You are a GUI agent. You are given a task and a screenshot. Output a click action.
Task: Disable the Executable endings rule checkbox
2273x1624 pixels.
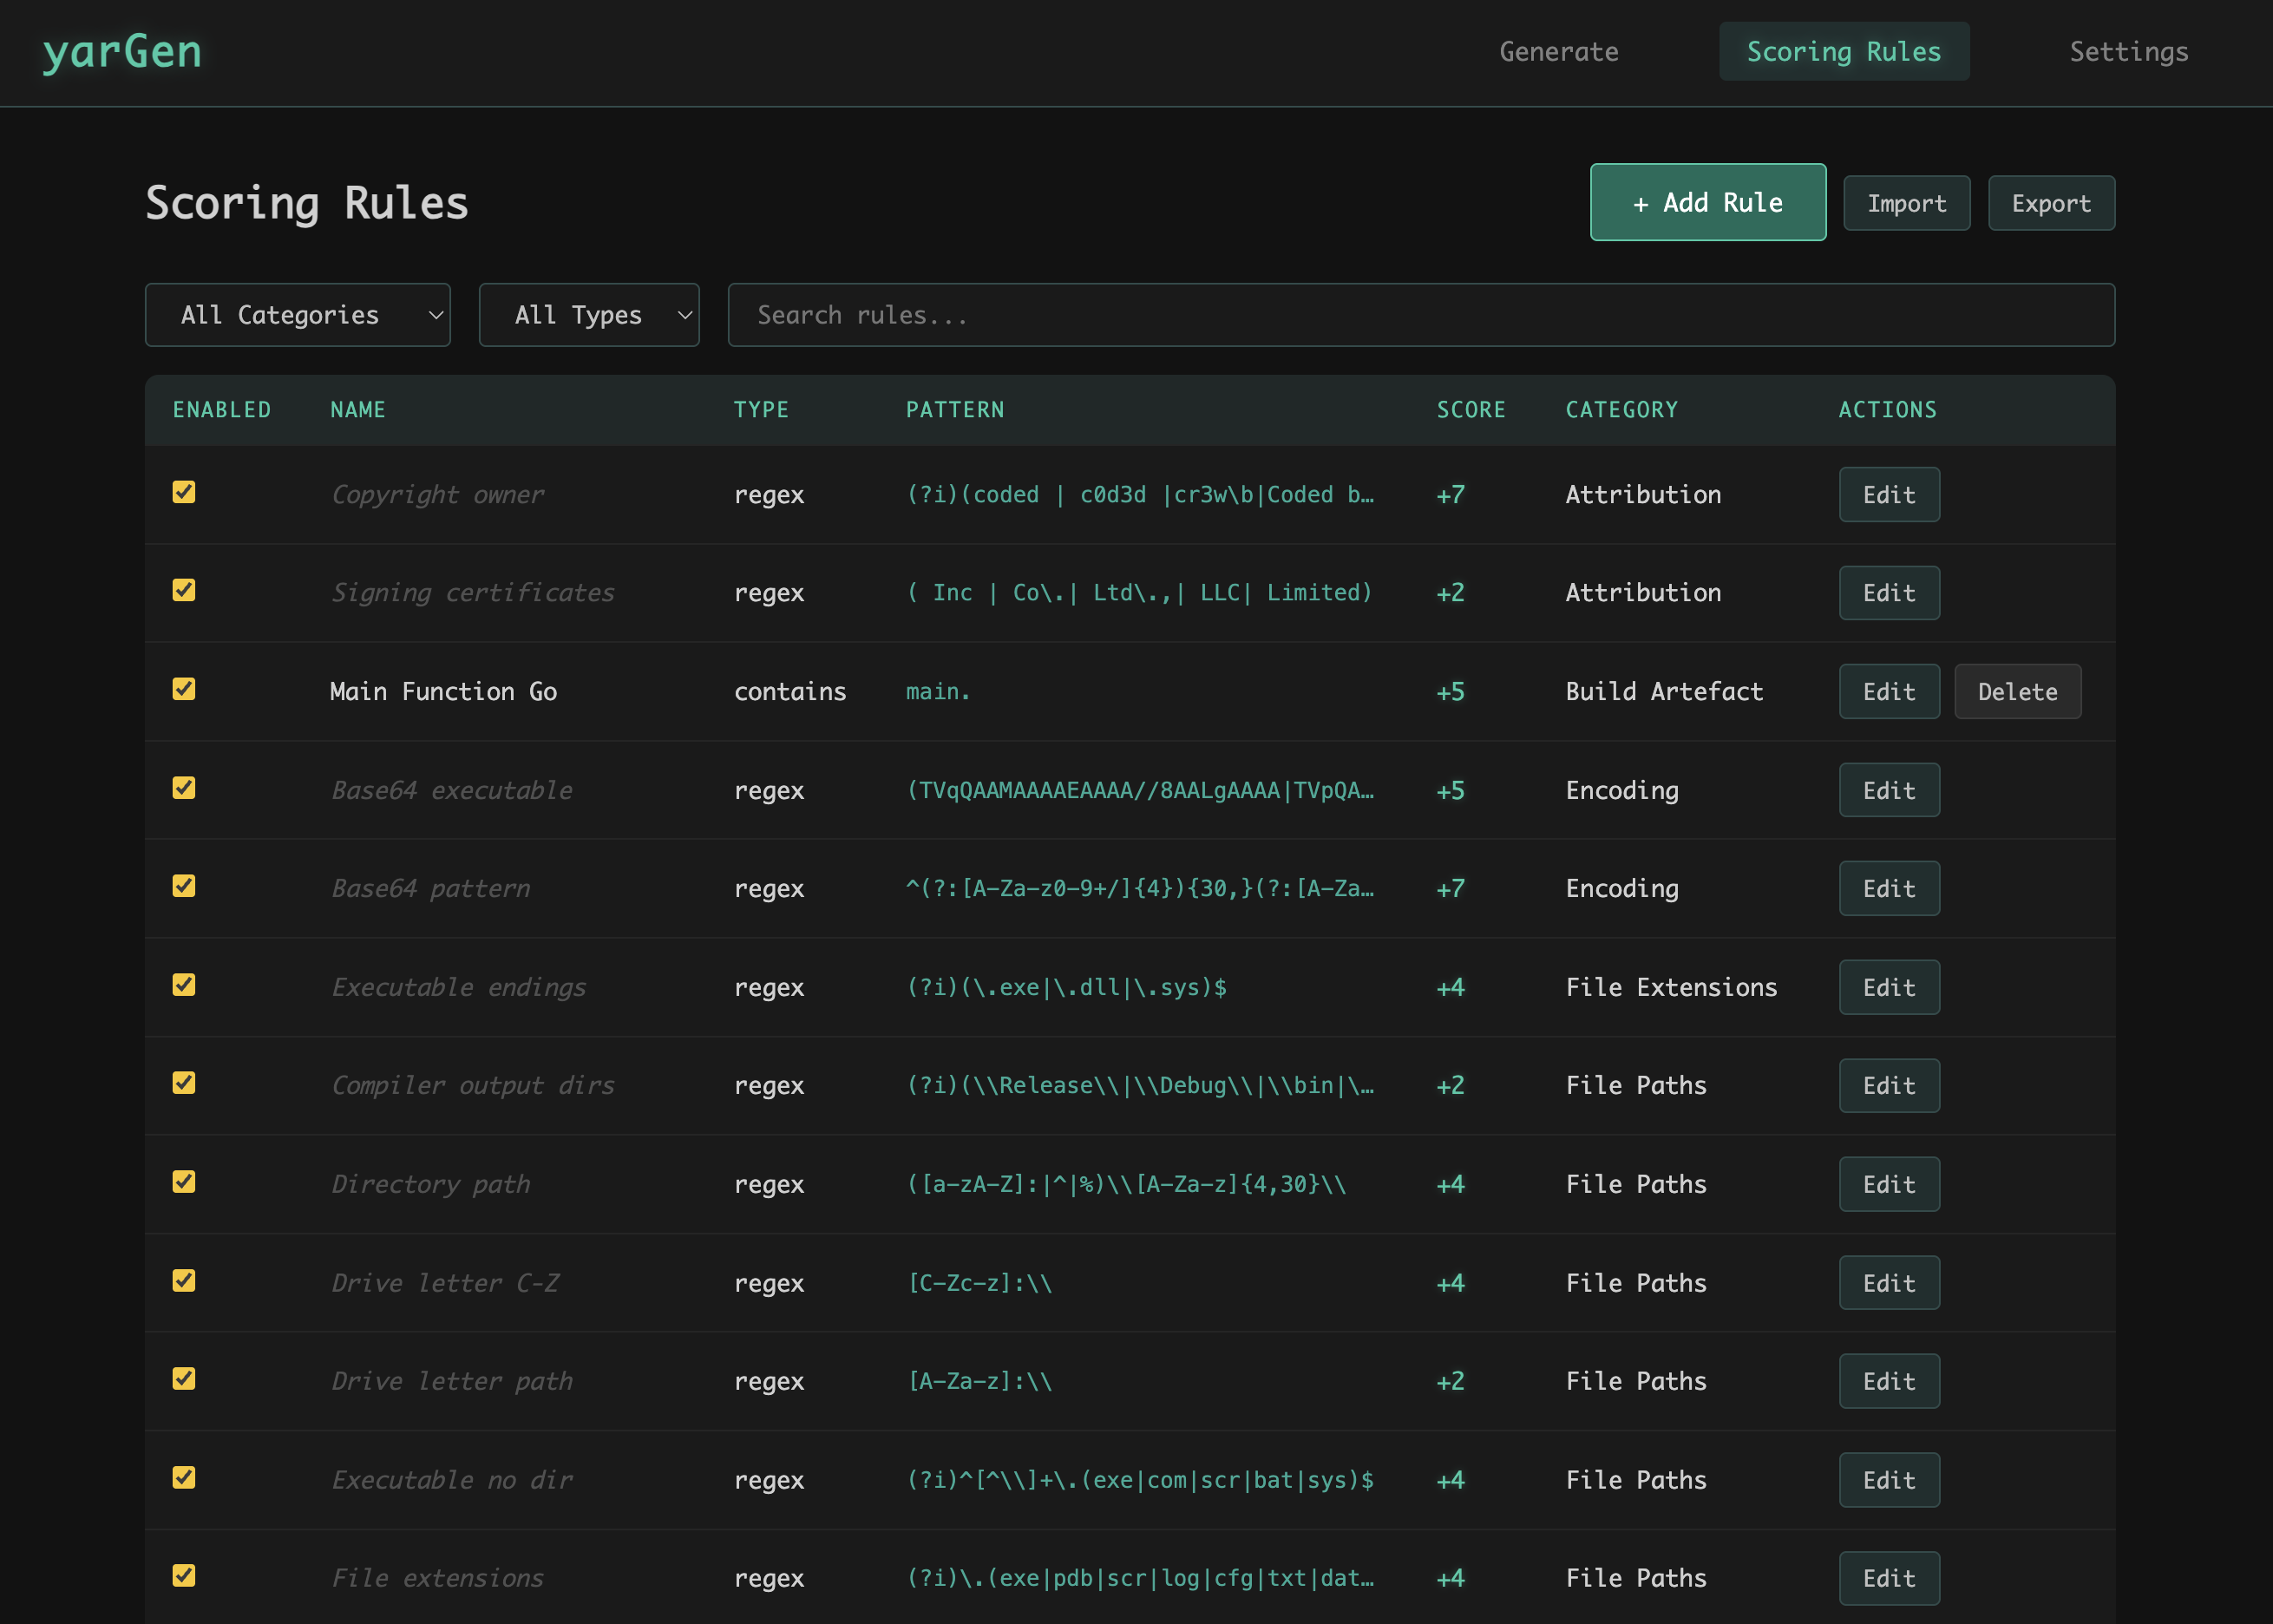184,985
